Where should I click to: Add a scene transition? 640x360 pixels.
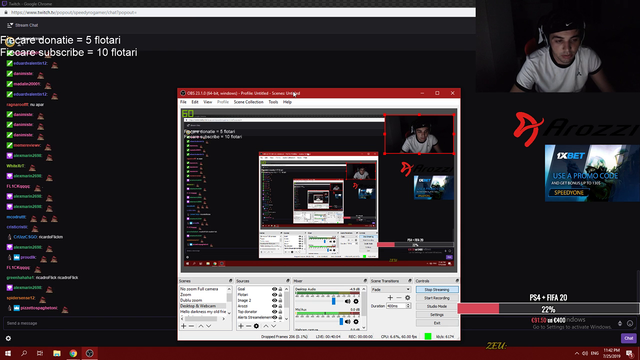click(390, 298)
